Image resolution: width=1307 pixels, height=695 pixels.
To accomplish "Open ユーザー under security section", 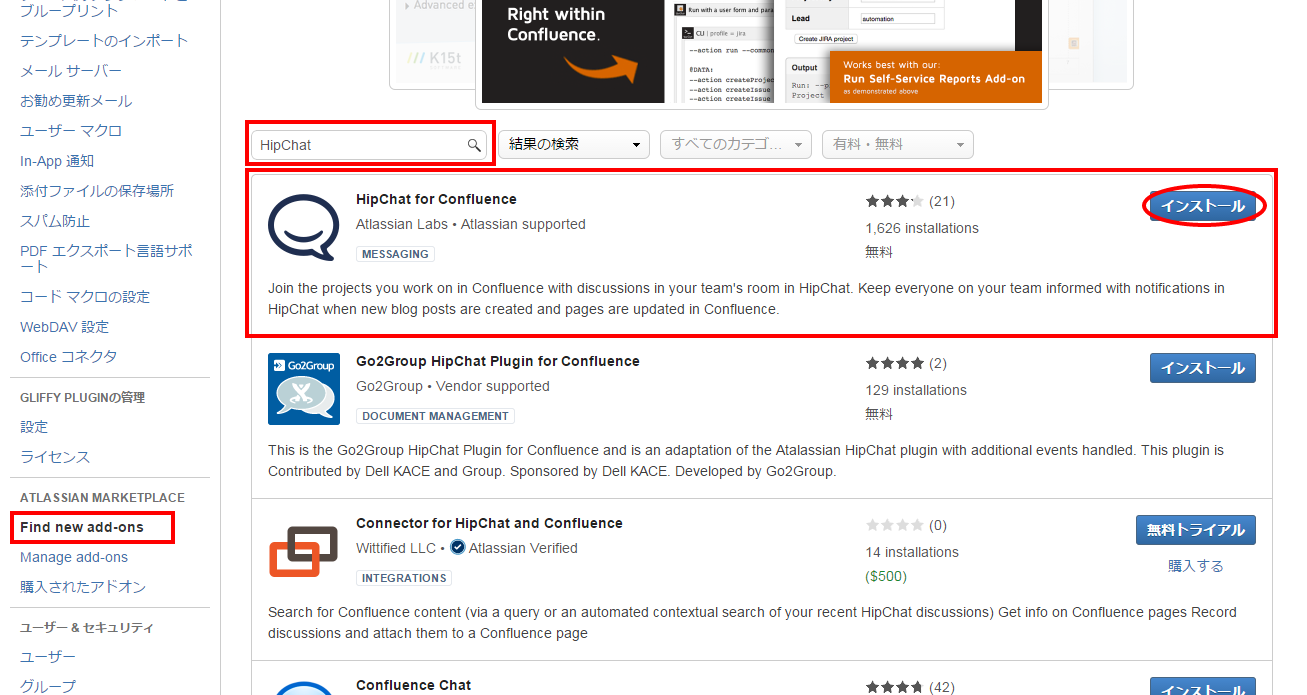I will (x=48, y=657).
